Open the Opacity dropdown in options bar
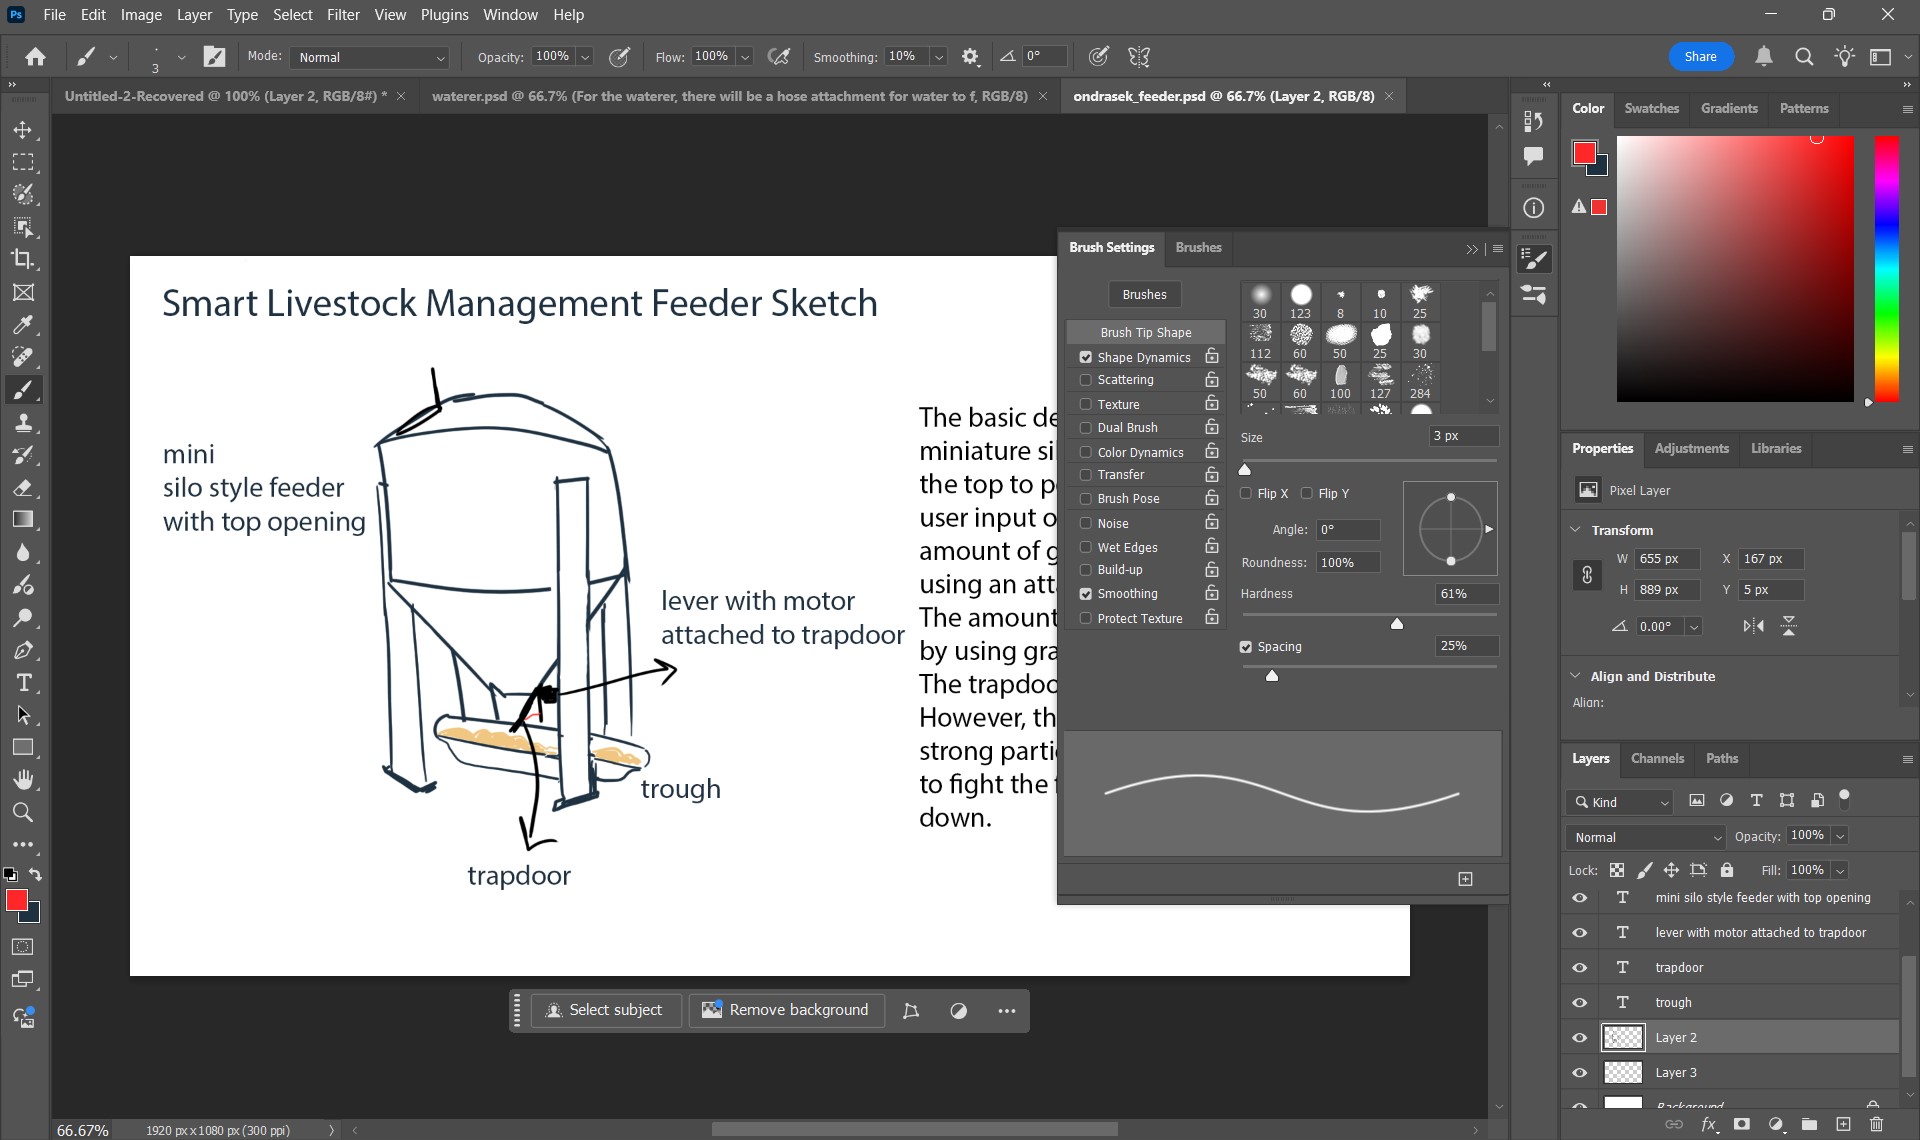This screenshot has height=1140, width=1920. (x=585, y=57)
